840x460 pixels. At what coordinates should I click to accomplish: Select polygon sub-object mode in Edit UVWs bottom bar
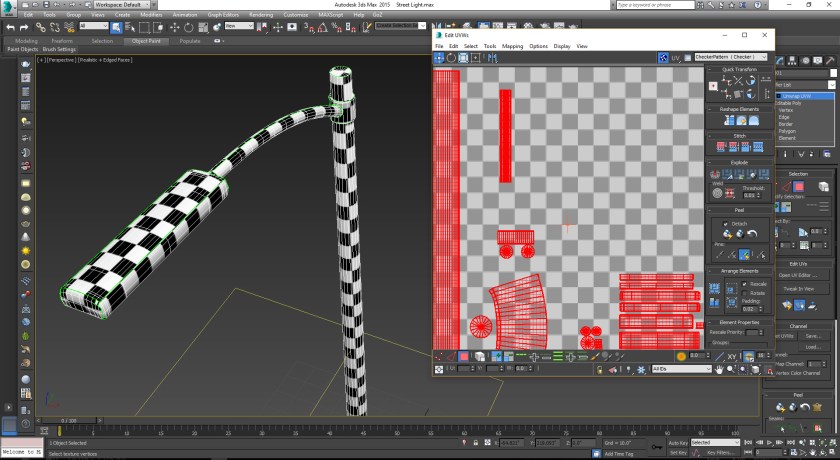(x=463, y=356)
